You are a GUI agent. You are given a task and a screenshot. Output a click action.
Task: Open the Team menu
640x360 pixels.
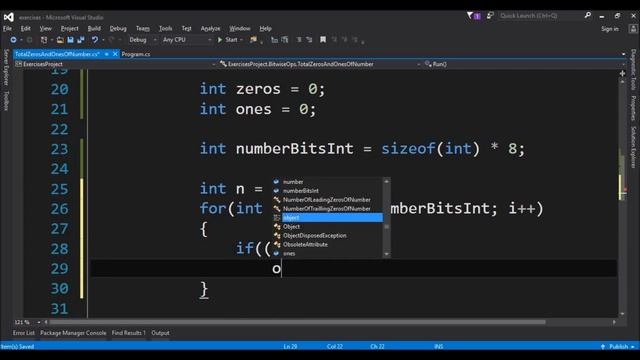142,29
